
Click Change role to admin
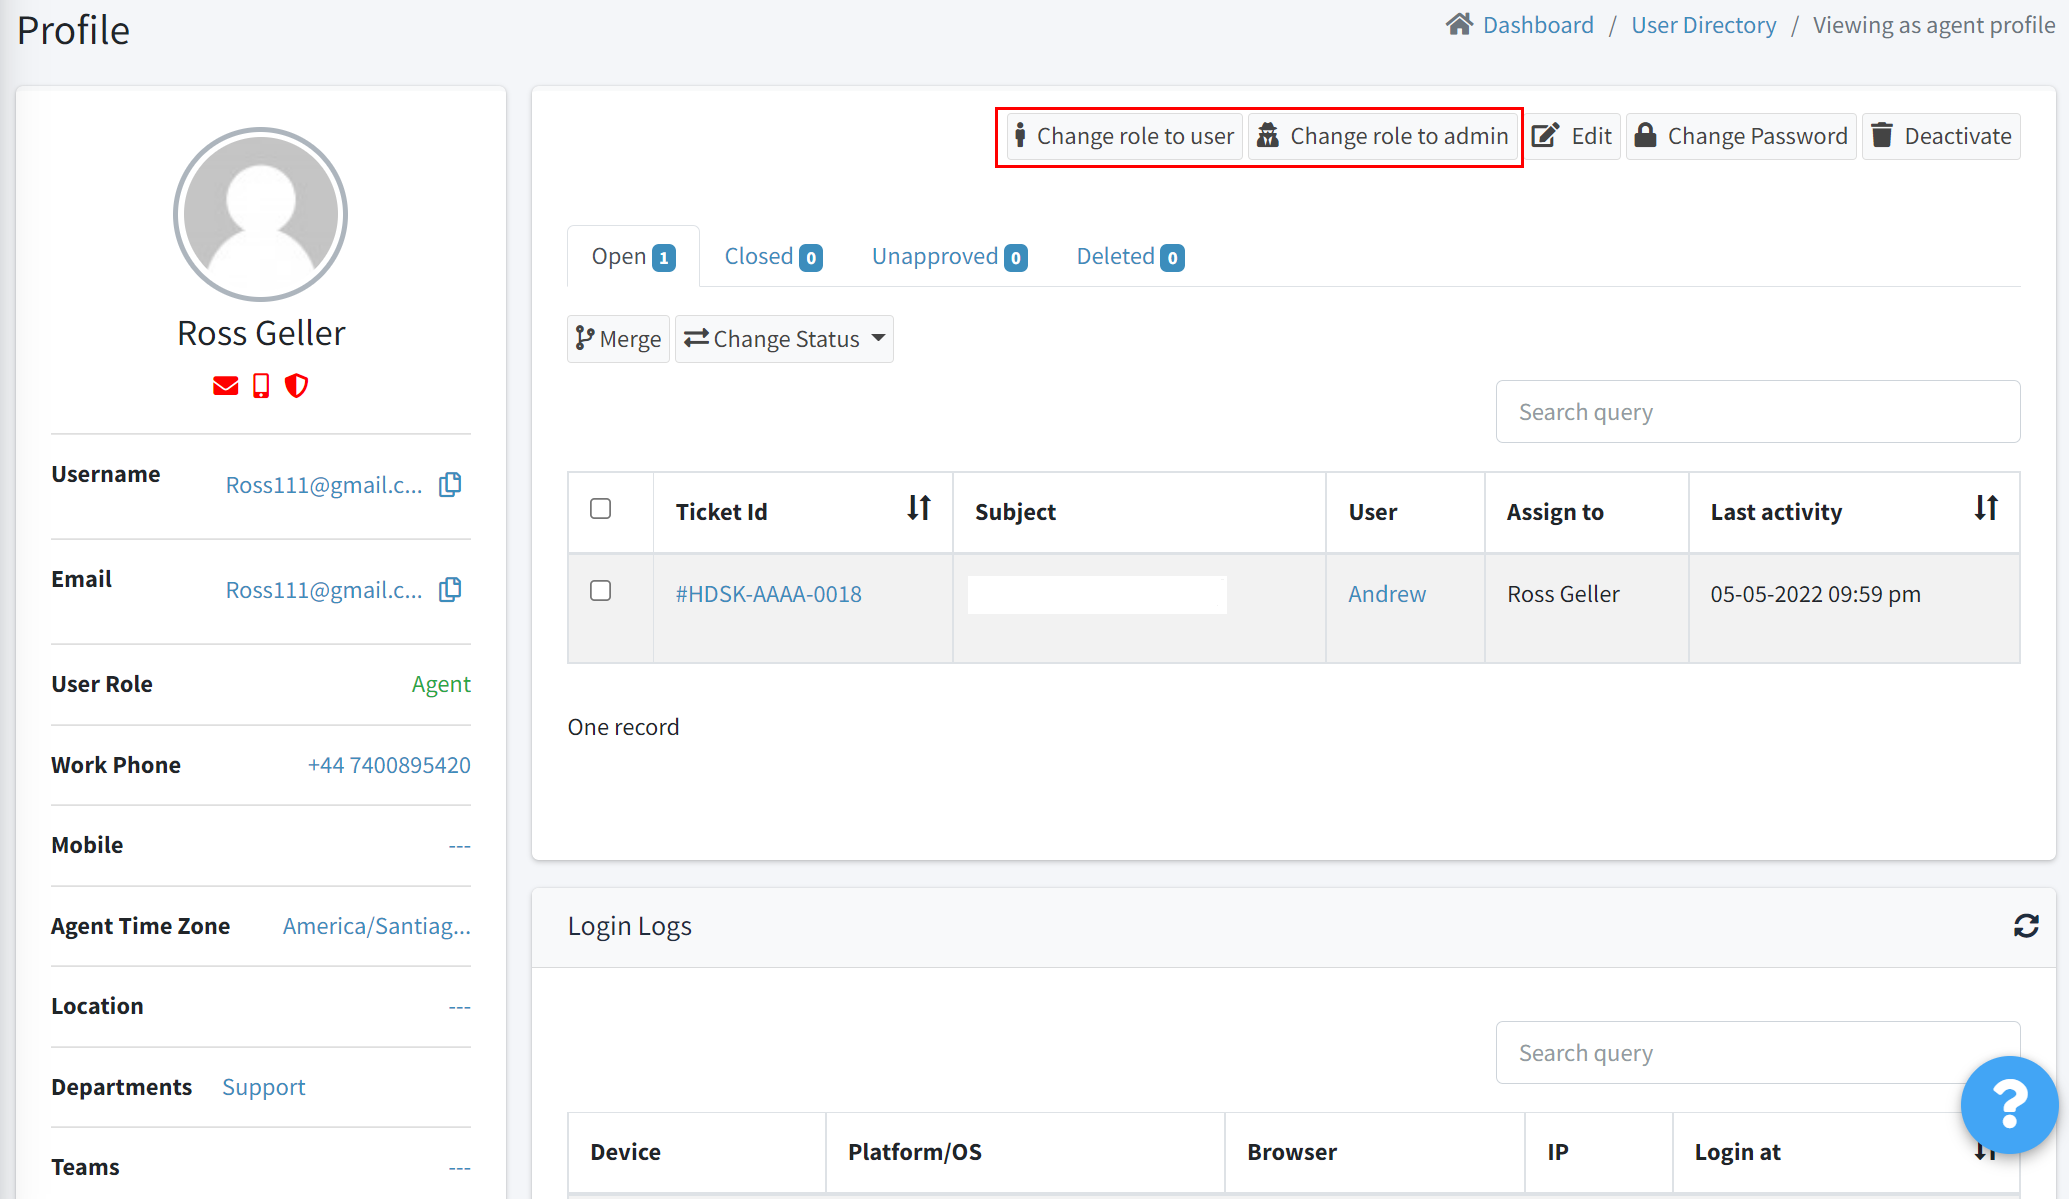point(1384,136)
